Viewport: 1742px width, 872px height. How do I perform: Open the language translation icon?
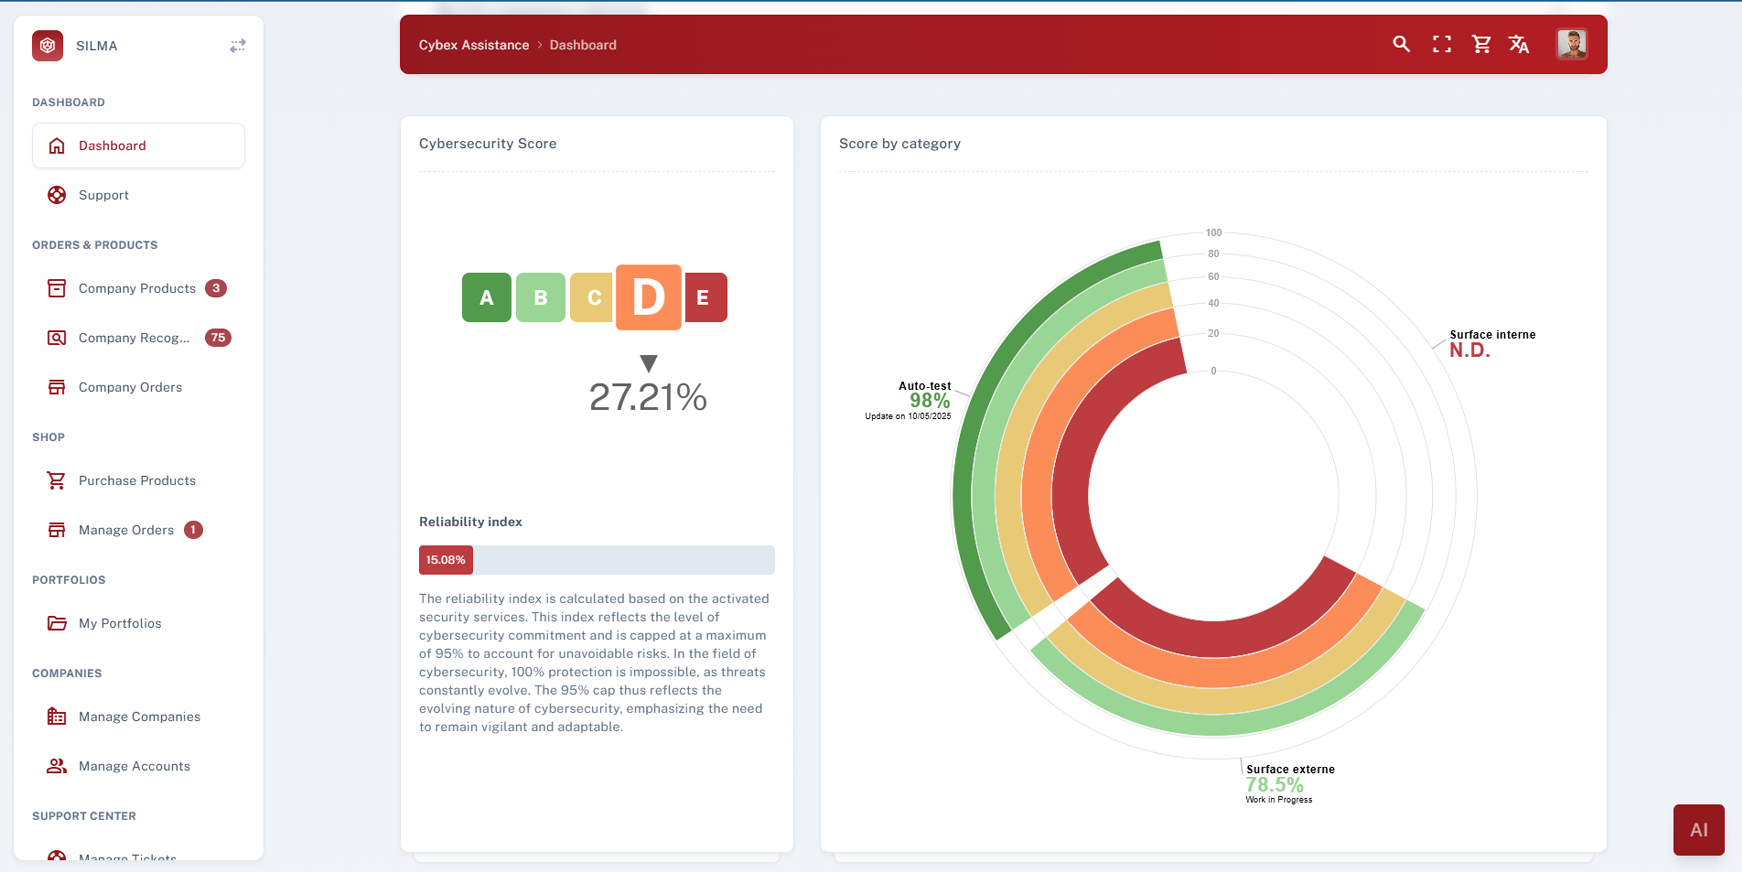(1519, 44)
